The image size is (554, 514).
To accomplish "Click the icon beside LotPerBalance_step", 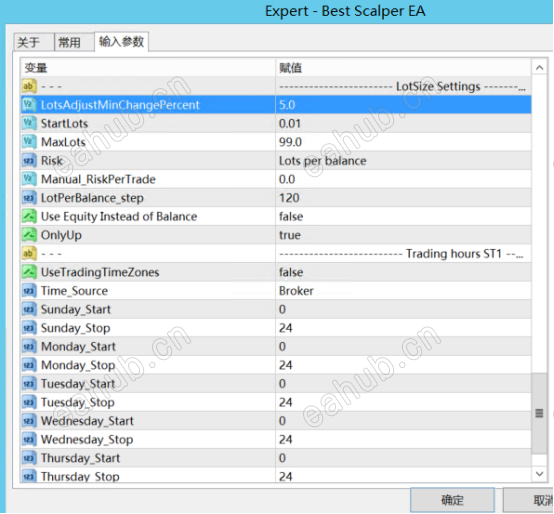I will pos(29,198).
